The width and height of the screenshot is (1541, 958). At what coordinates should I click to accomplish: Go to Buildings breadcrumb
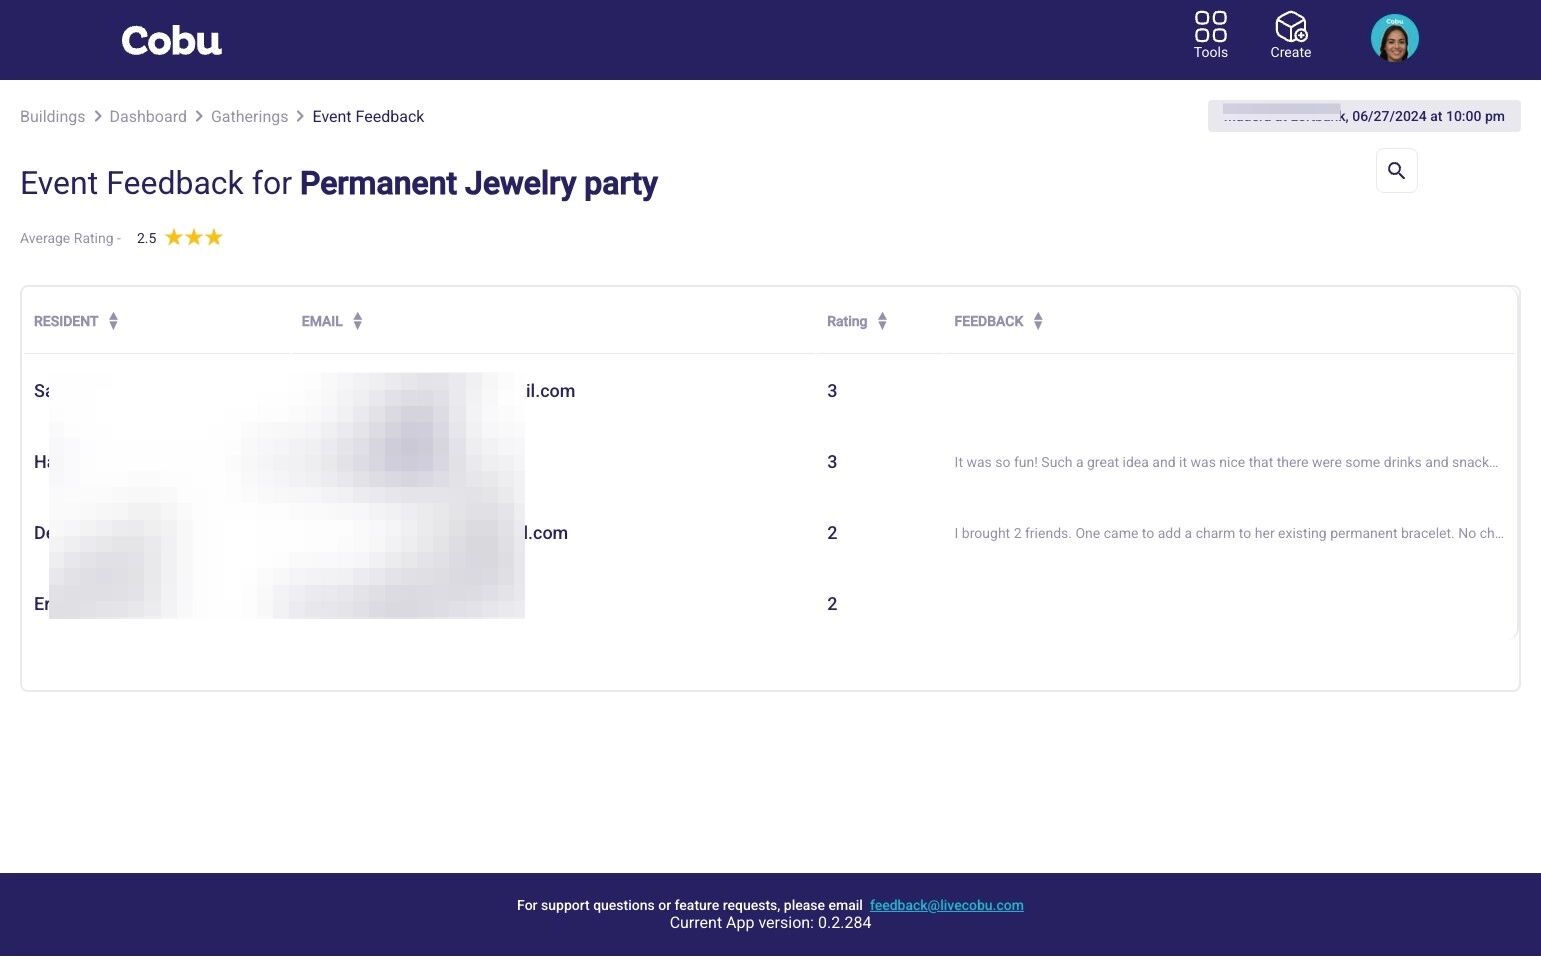point(52,117)
